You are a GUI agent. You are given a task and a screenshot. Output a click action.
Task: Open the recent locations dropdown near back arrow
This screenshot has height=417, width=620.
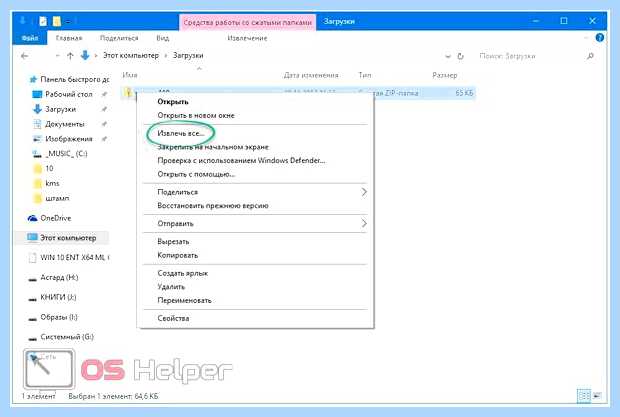tap(57, 56)
